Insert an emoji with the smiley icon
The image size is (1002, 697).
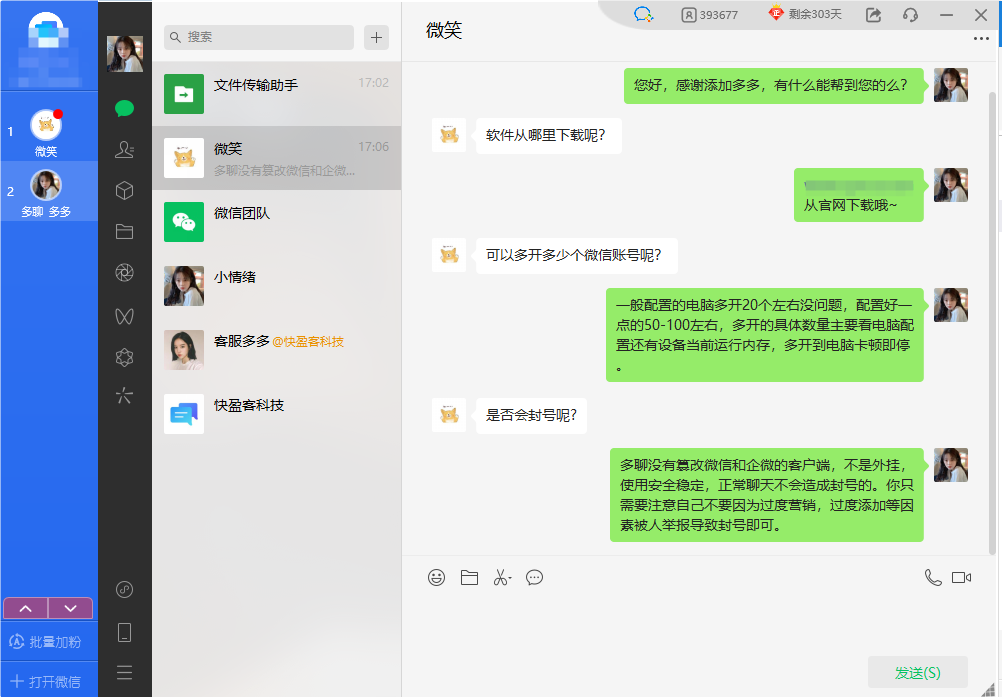point(436,578)
